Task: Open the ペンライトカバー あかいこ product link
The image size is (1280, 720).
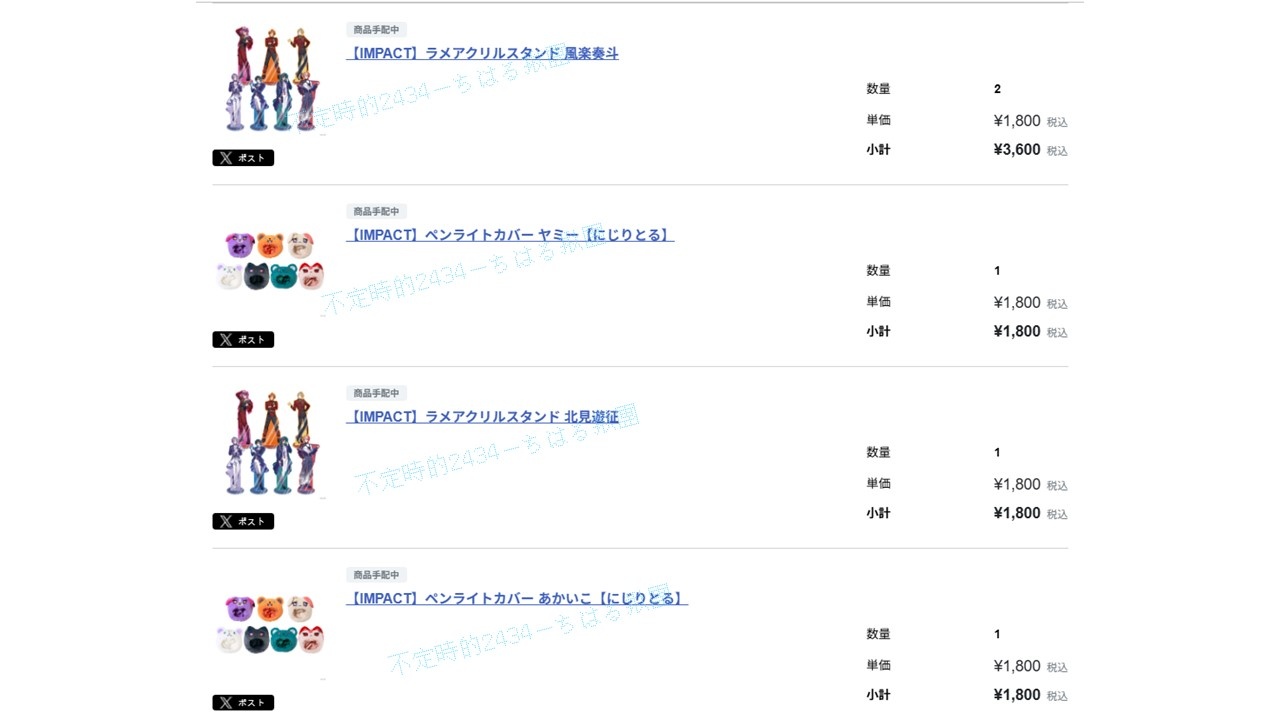Action: coord(517,599)
